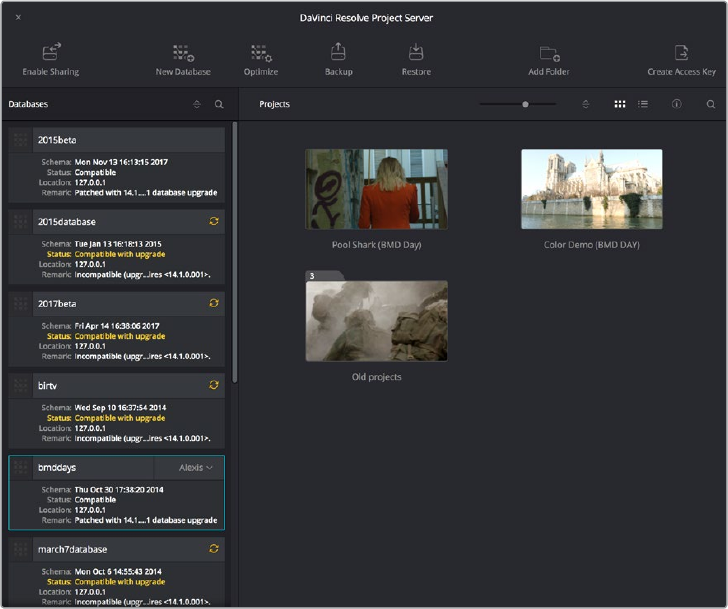Grab the drag handle of 2015beta
This screenshot has width=728, height=609.
pyautogui.click(x=20, y=140)
